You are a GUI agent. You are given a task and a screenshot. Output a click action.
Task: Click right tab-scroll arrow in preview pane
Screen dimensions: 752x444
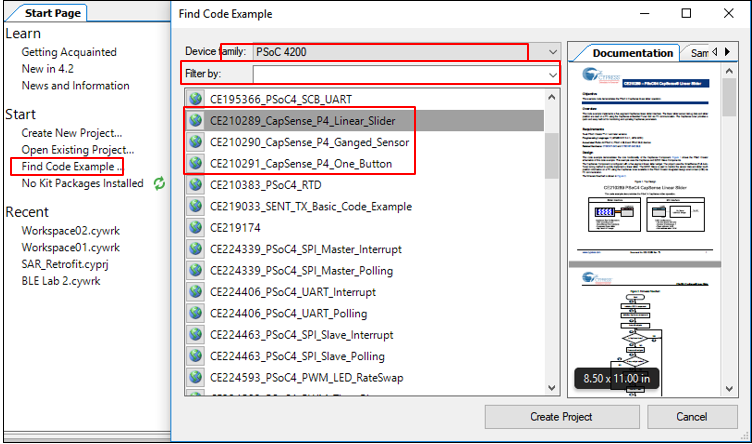point(727,52)
